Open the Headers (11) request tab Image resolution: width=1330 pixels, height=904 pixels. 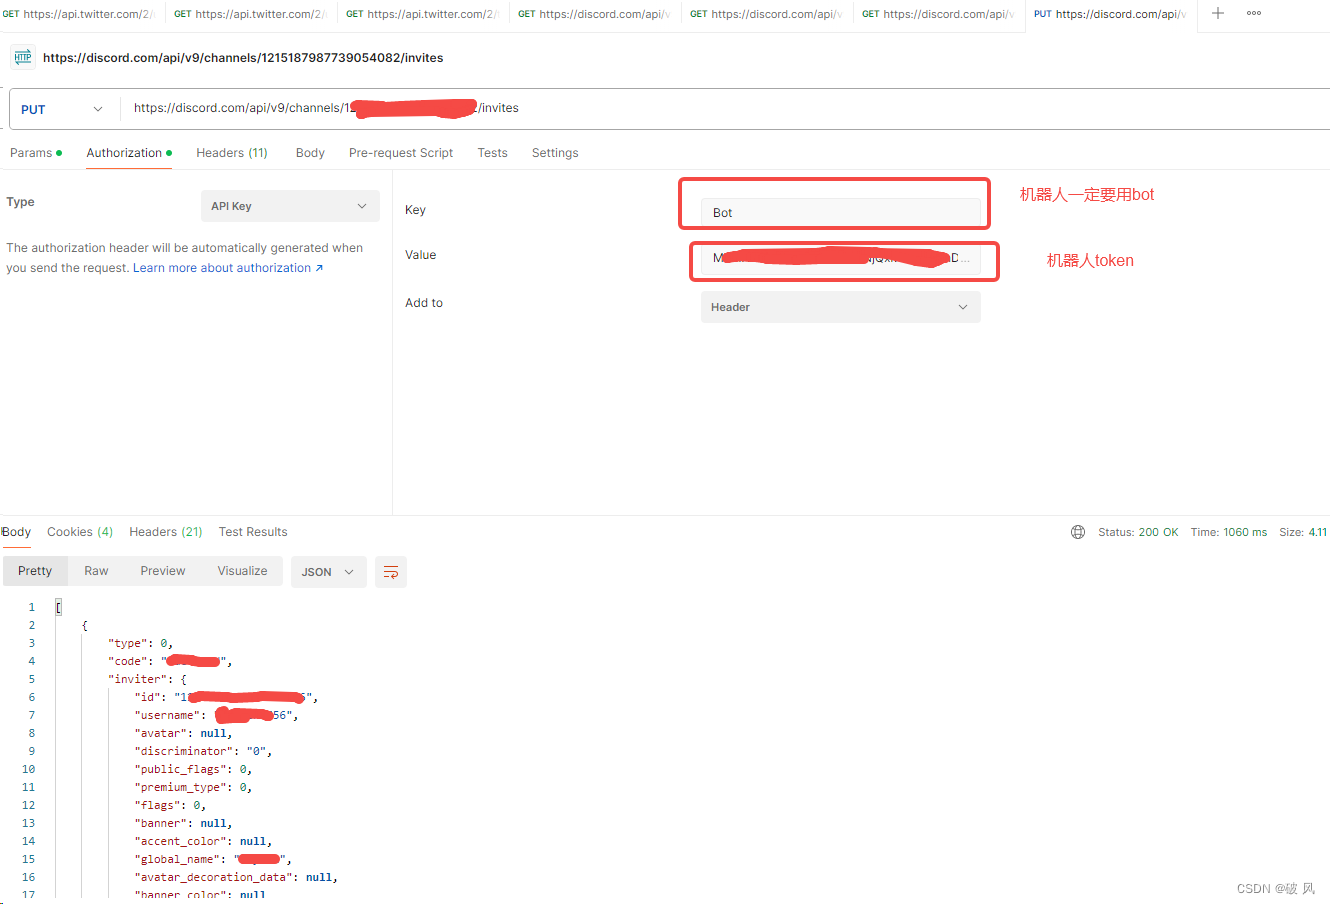232,153
